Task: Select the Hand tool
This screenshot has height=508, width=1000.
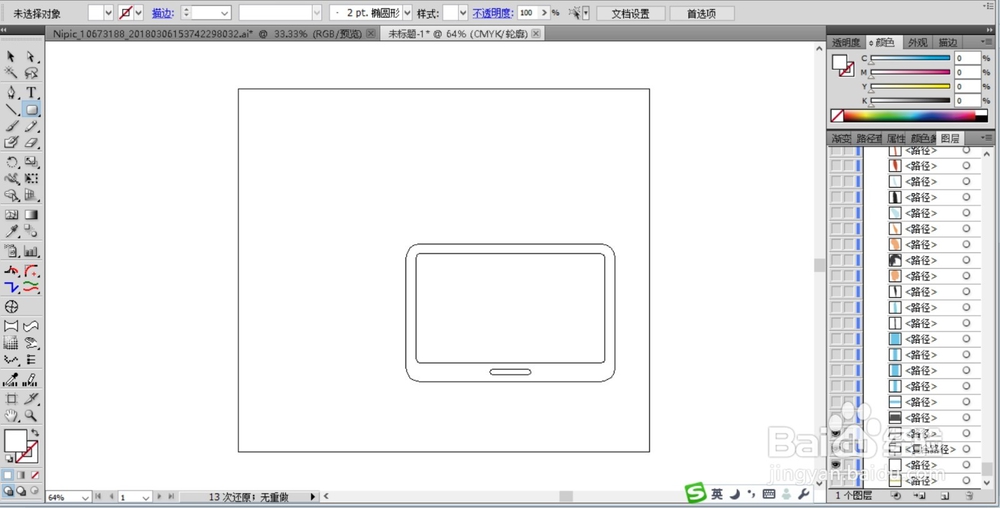Action: coord(11,416)
